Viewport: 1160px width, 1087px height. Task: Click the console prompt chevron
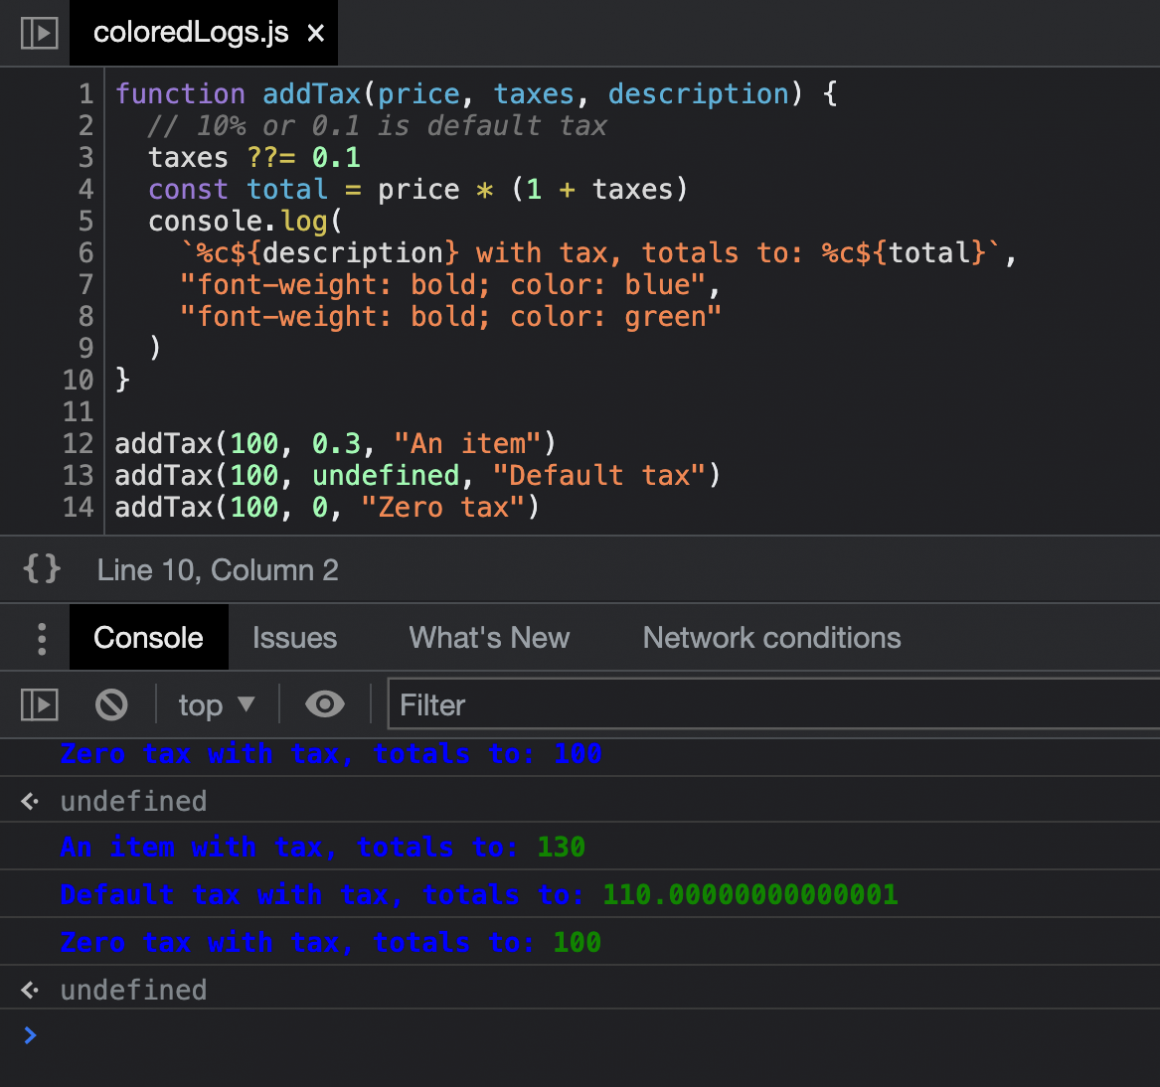(30, 1035)
